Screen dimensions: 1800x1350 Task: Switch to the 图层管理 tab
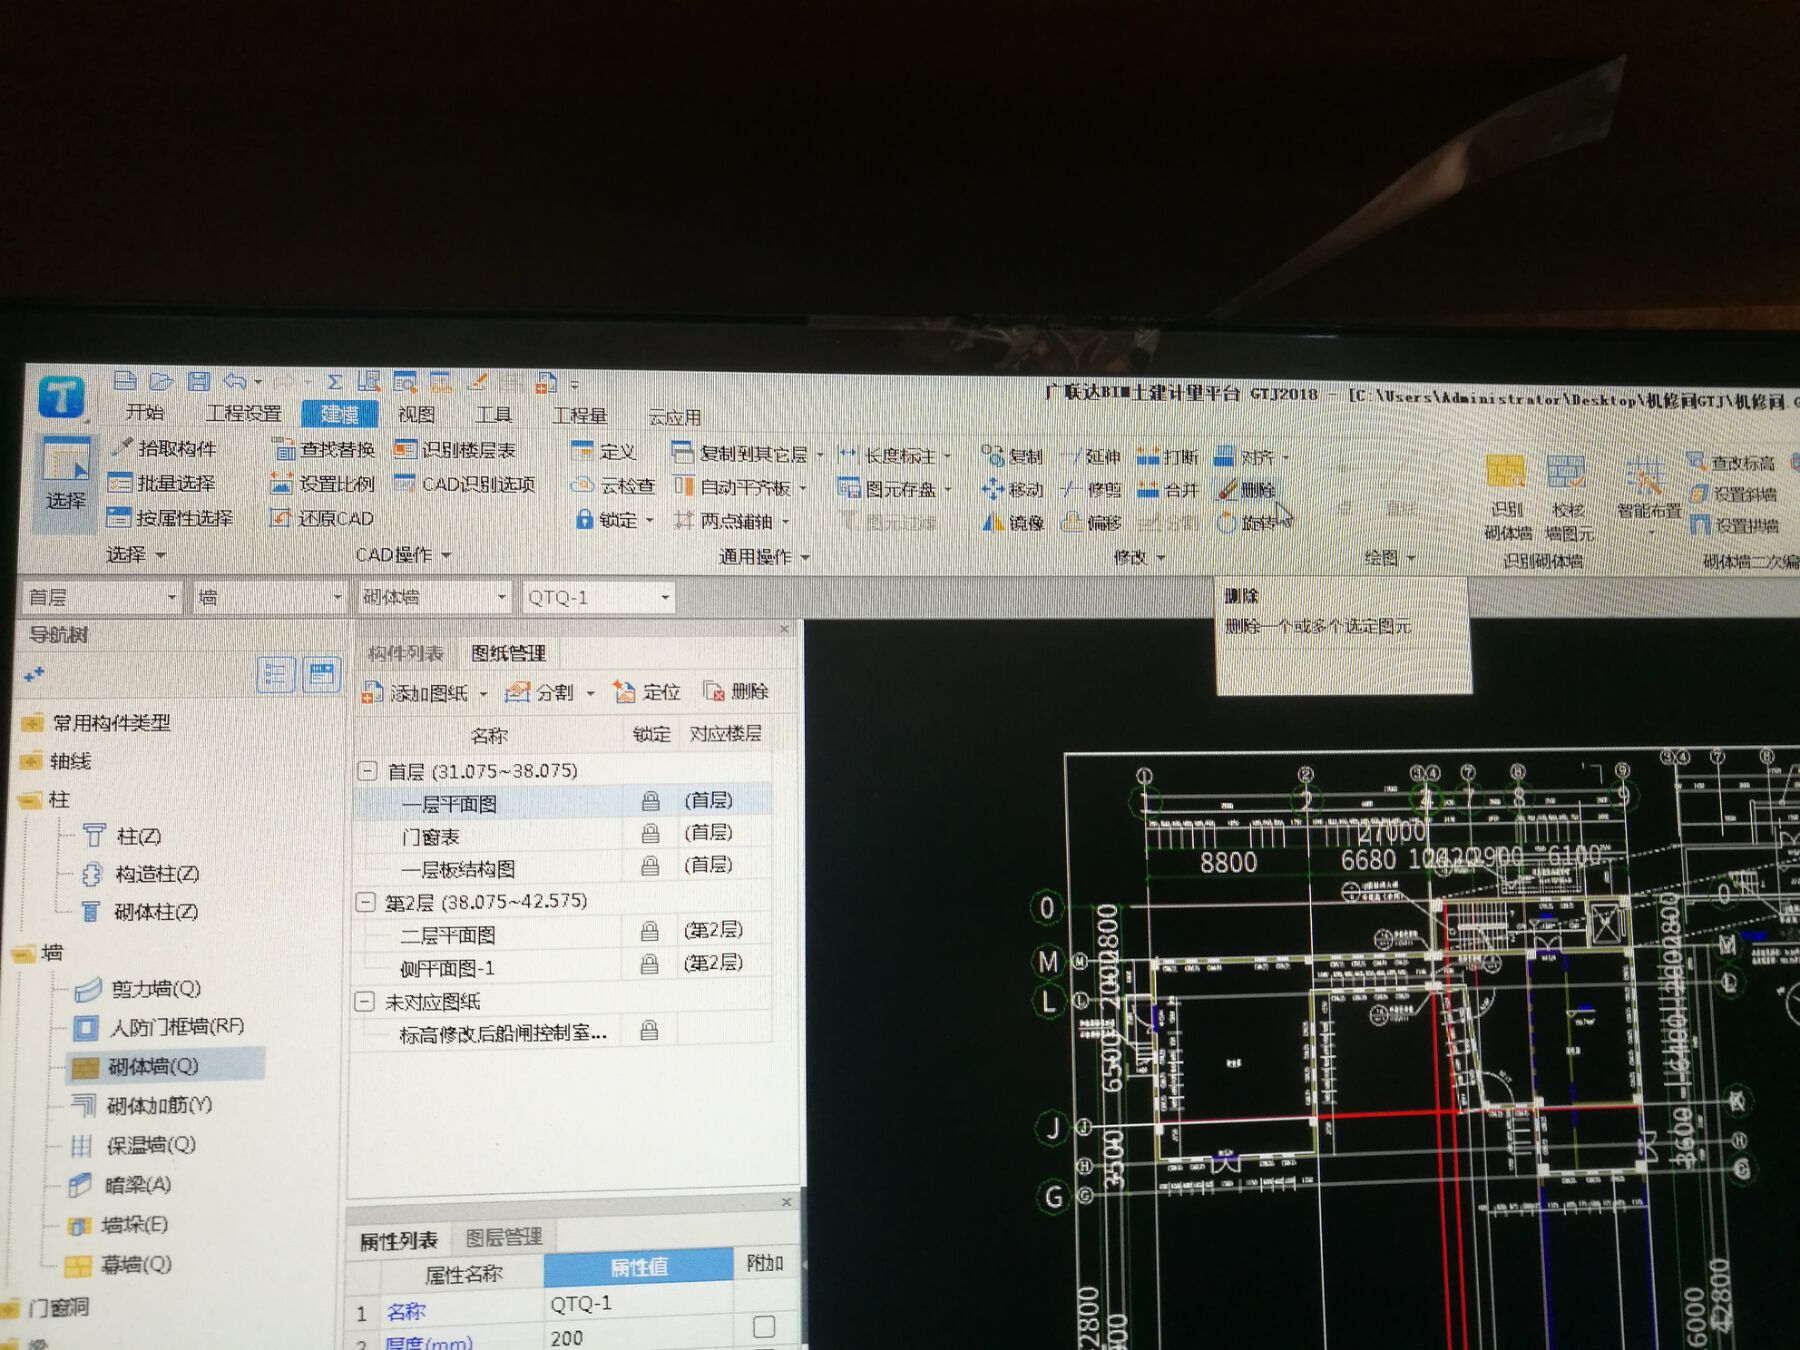[503, 1237]
